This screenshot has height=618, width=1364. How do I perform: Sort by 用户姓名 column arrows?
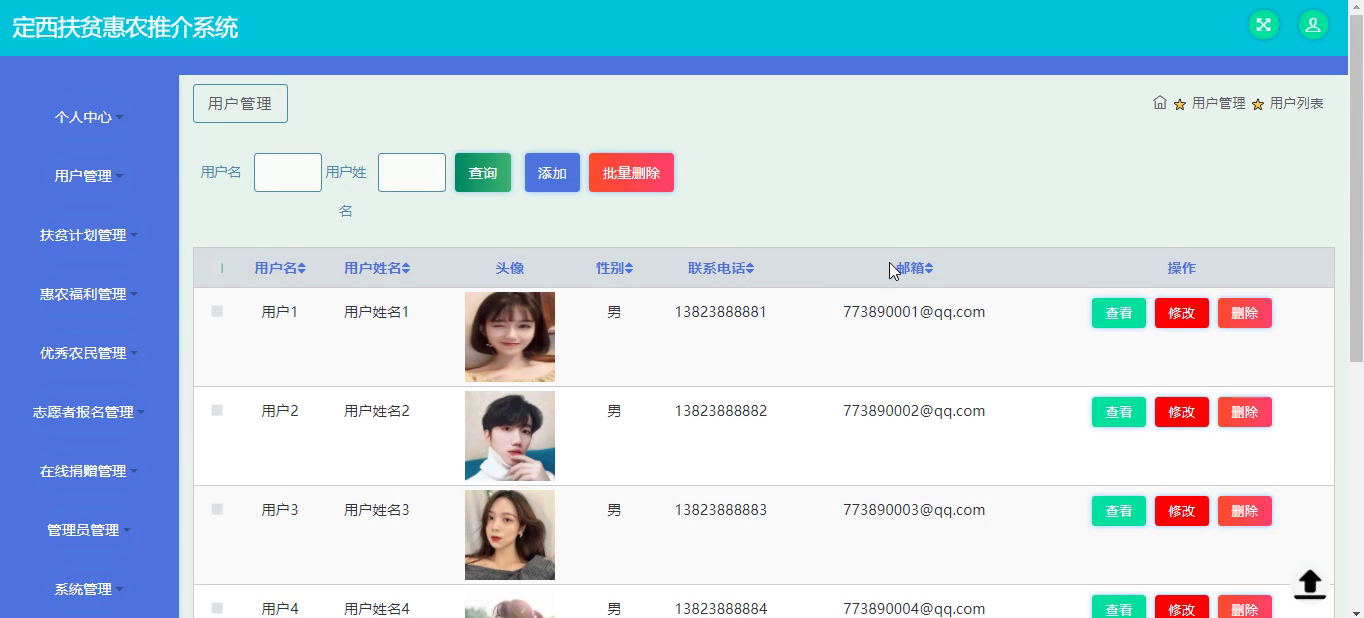406,268
